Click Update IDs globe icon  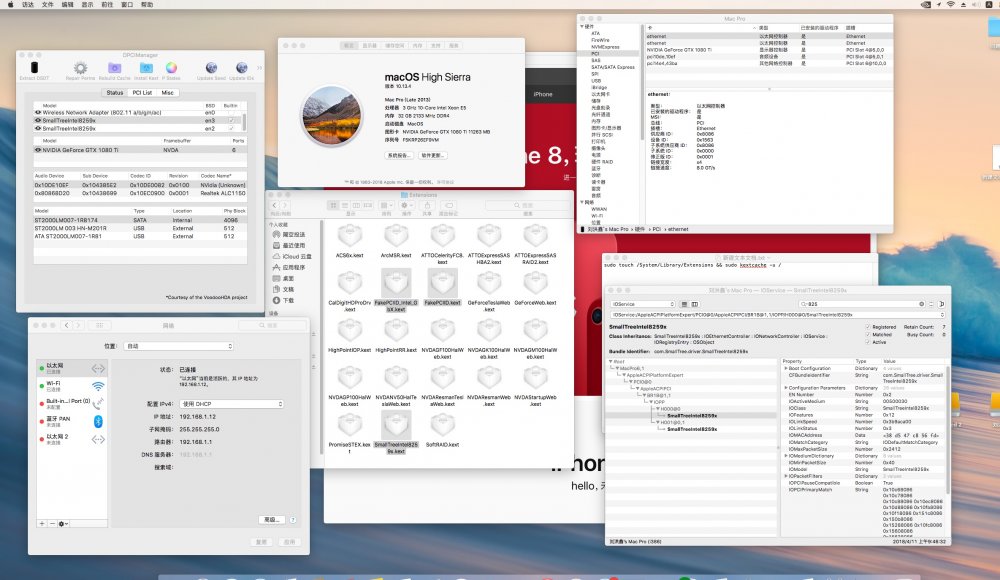point(242,70)
